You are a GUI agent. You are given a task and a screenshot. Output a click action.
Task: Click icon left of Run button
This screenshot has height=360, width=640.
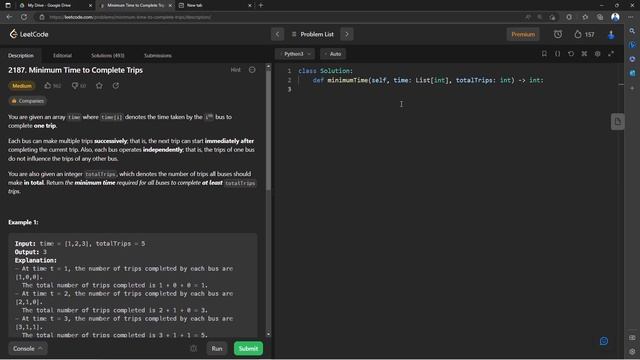pyautogui.click(x=193, y=349)
